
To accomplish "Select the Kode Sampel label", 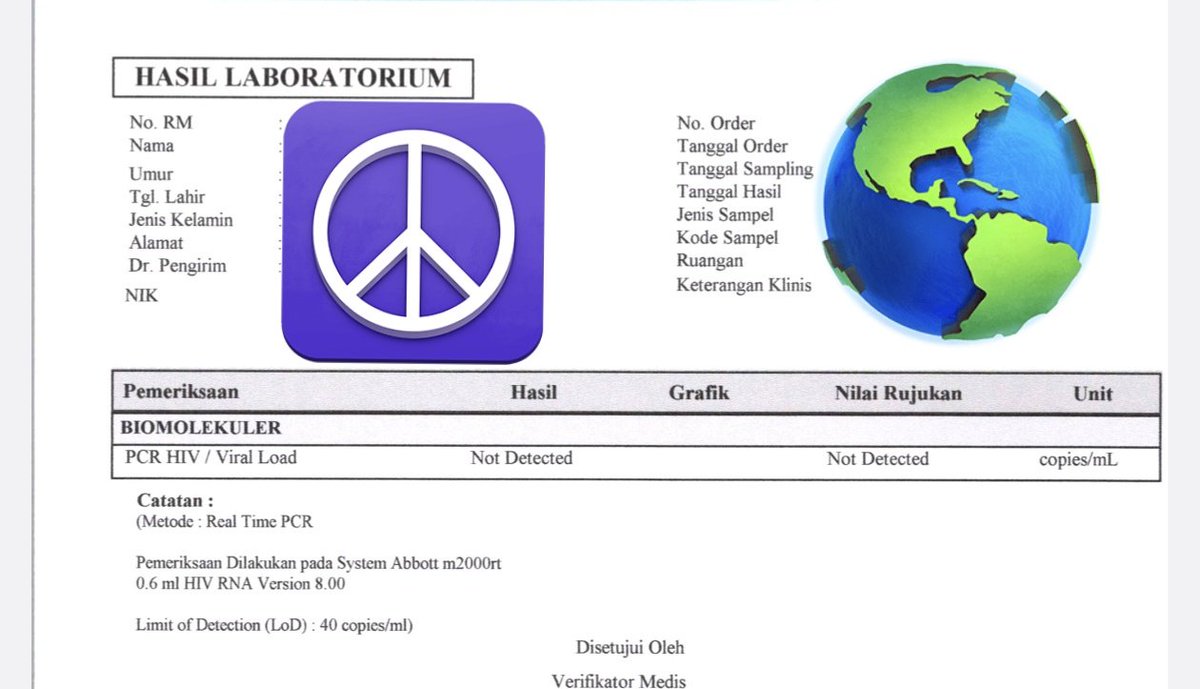I will 727,238.
